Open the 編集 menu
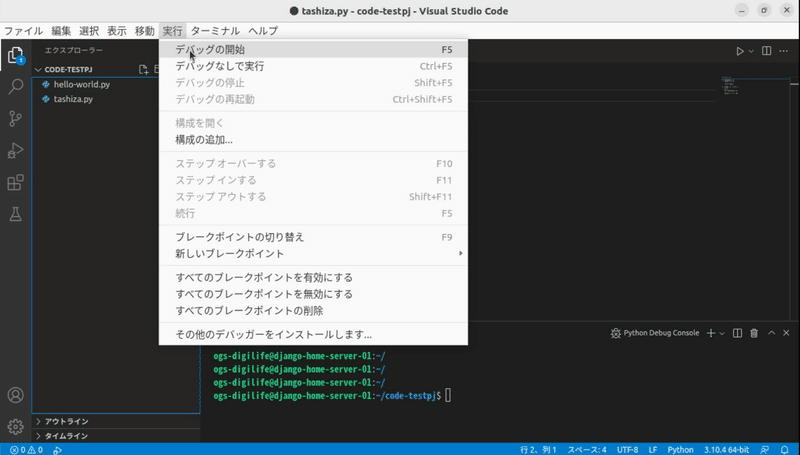 pyautogui.click(x=61, y=31)
